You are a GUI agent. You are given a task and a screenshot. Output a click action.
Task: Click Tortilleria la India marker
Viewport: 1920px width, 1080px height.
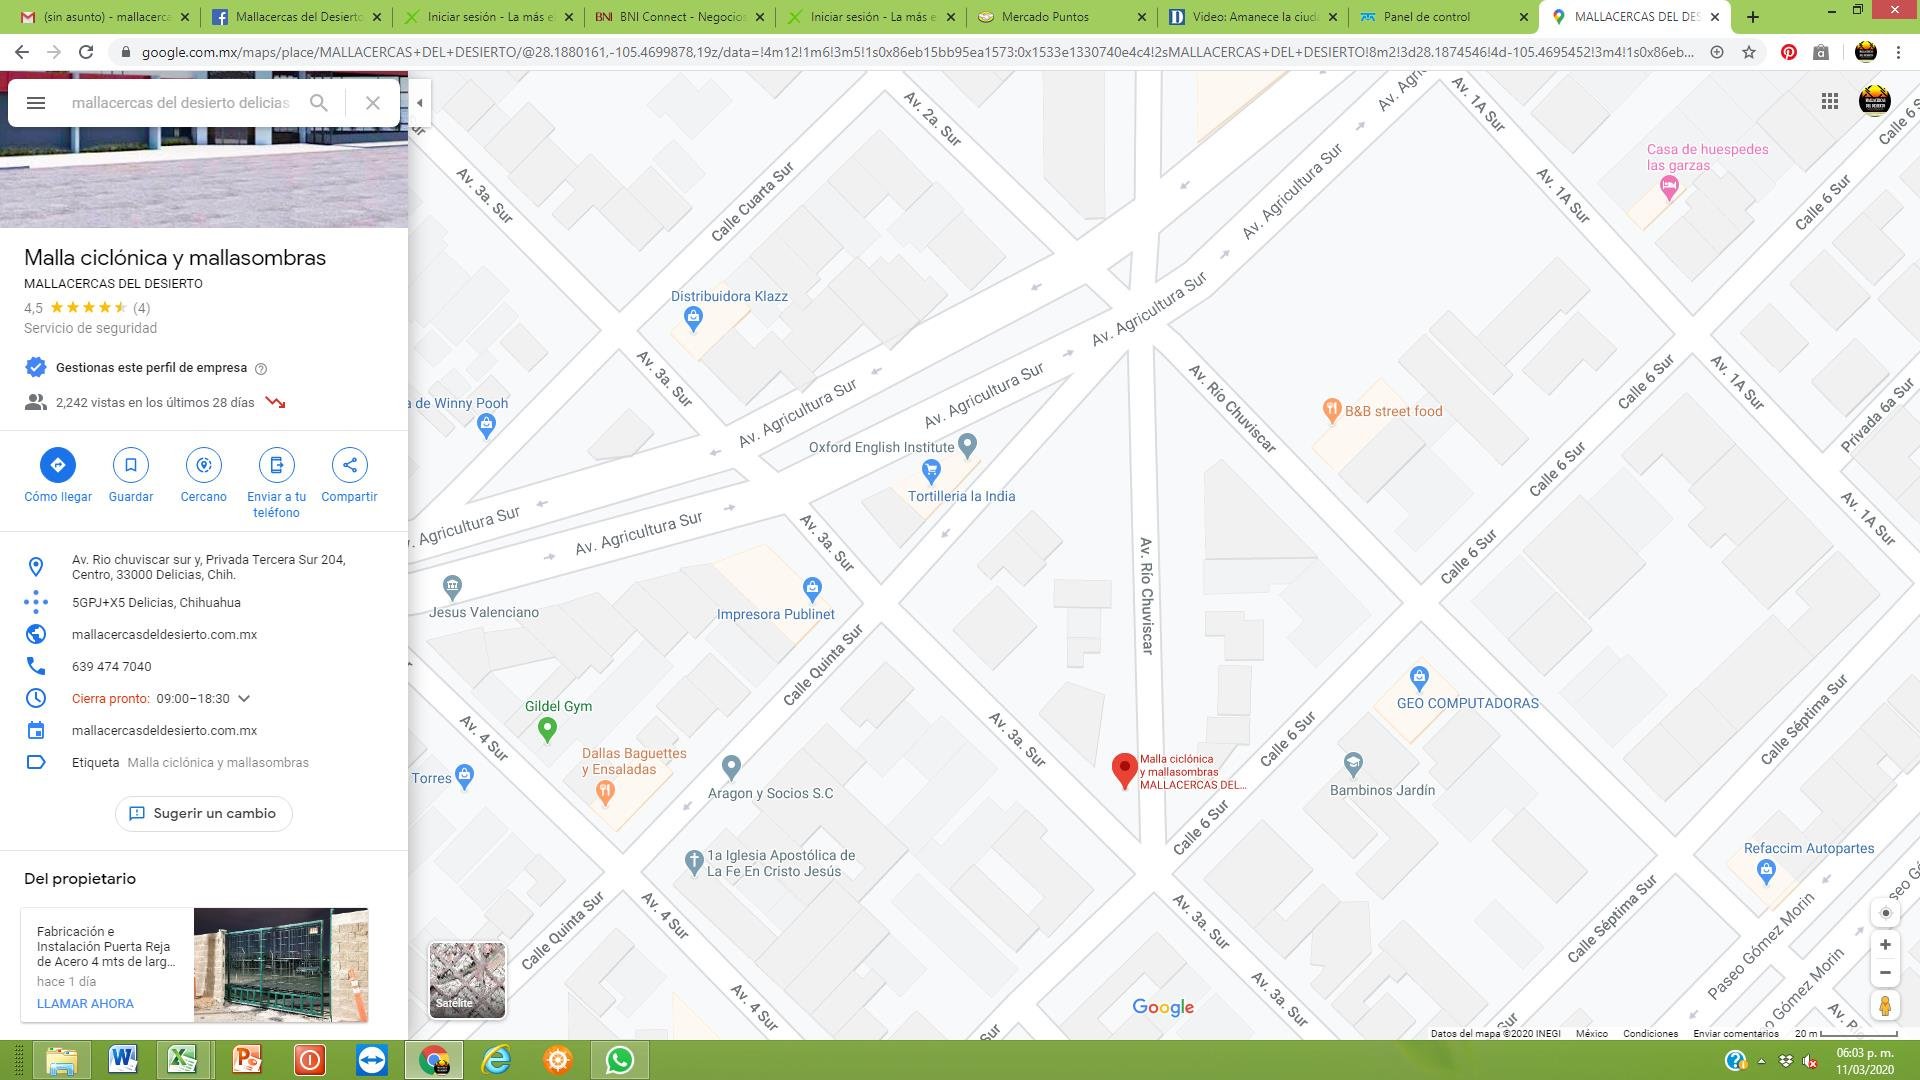tap(931, 470)
